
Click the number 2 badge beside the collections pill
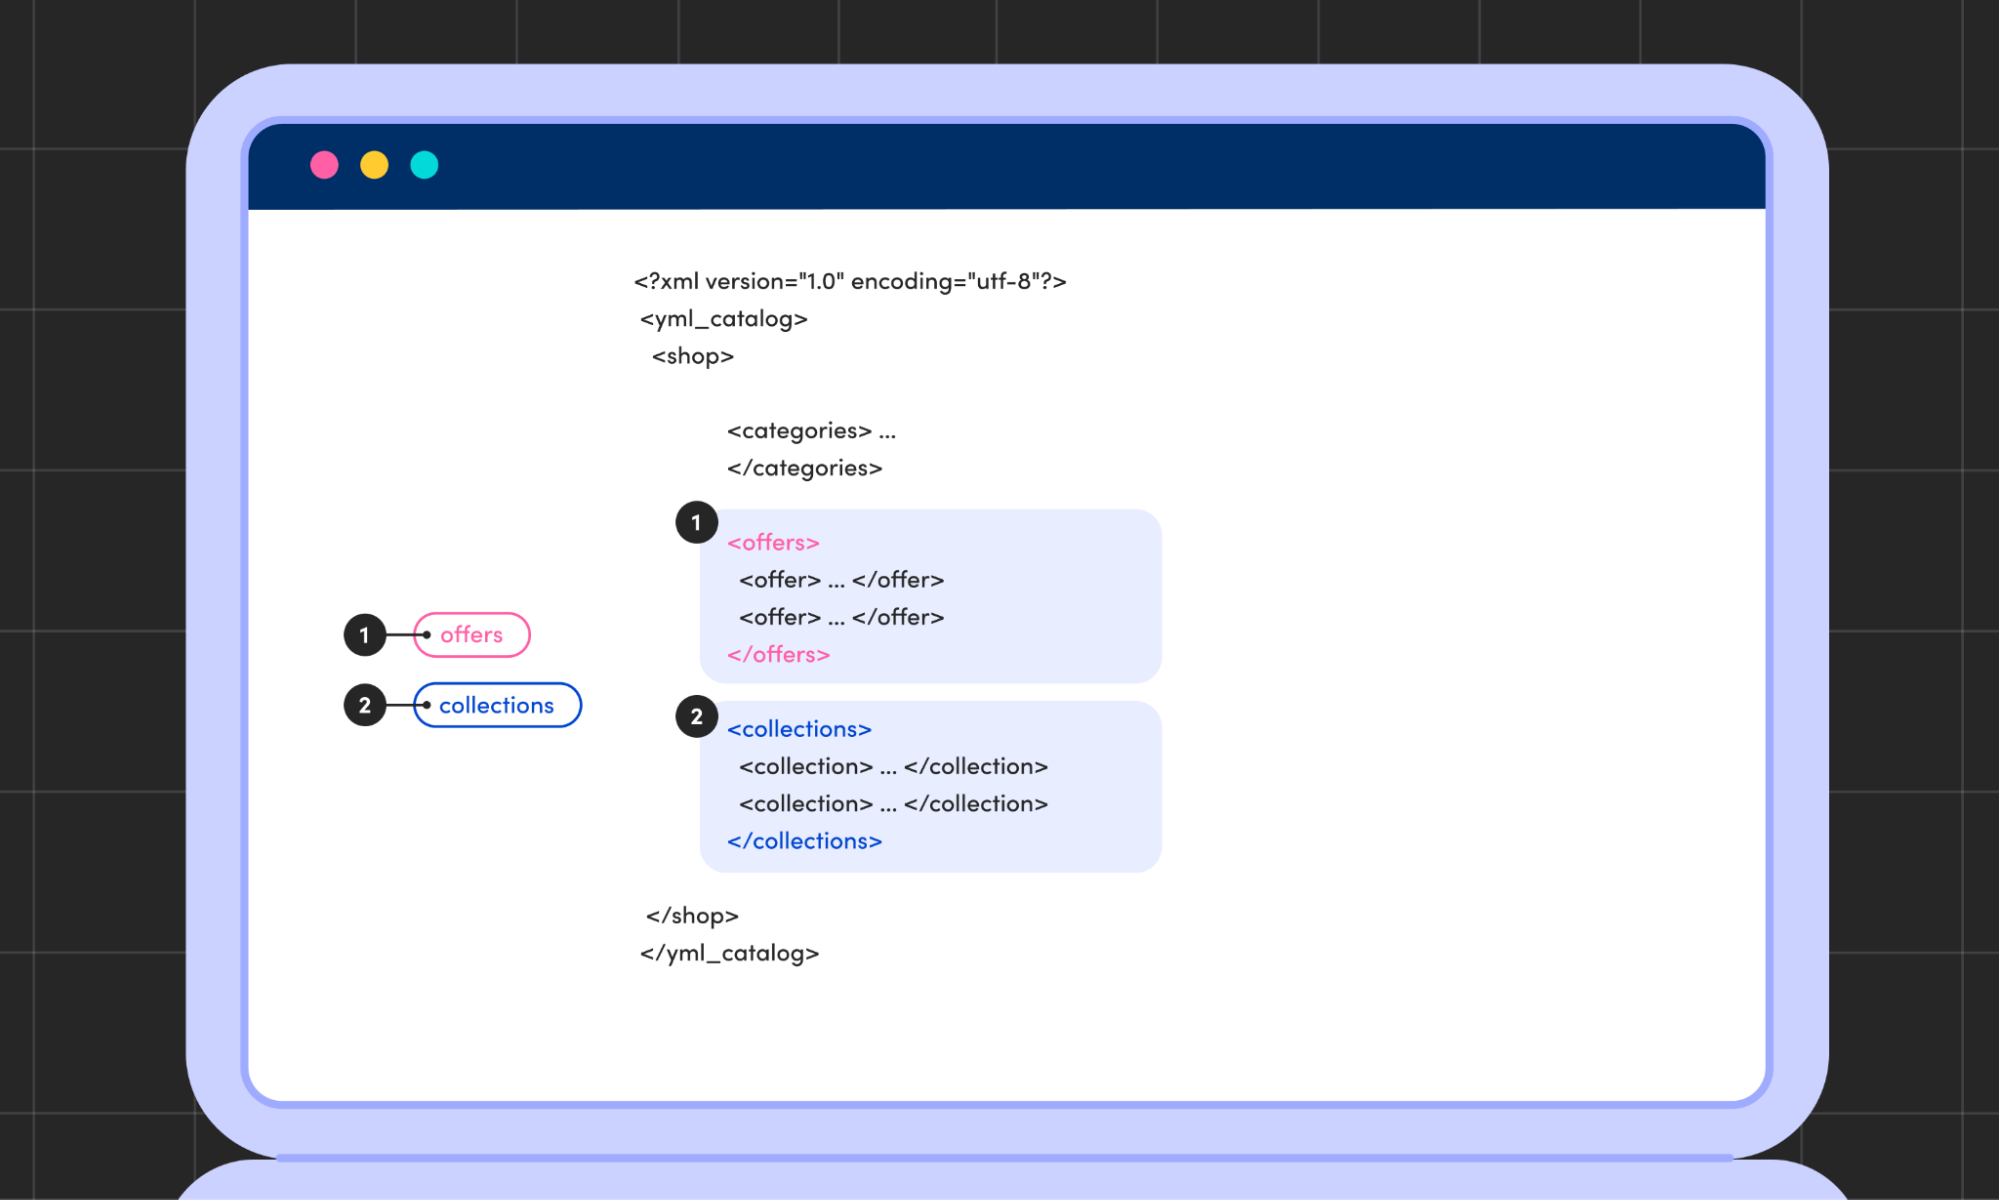(365, 705)
